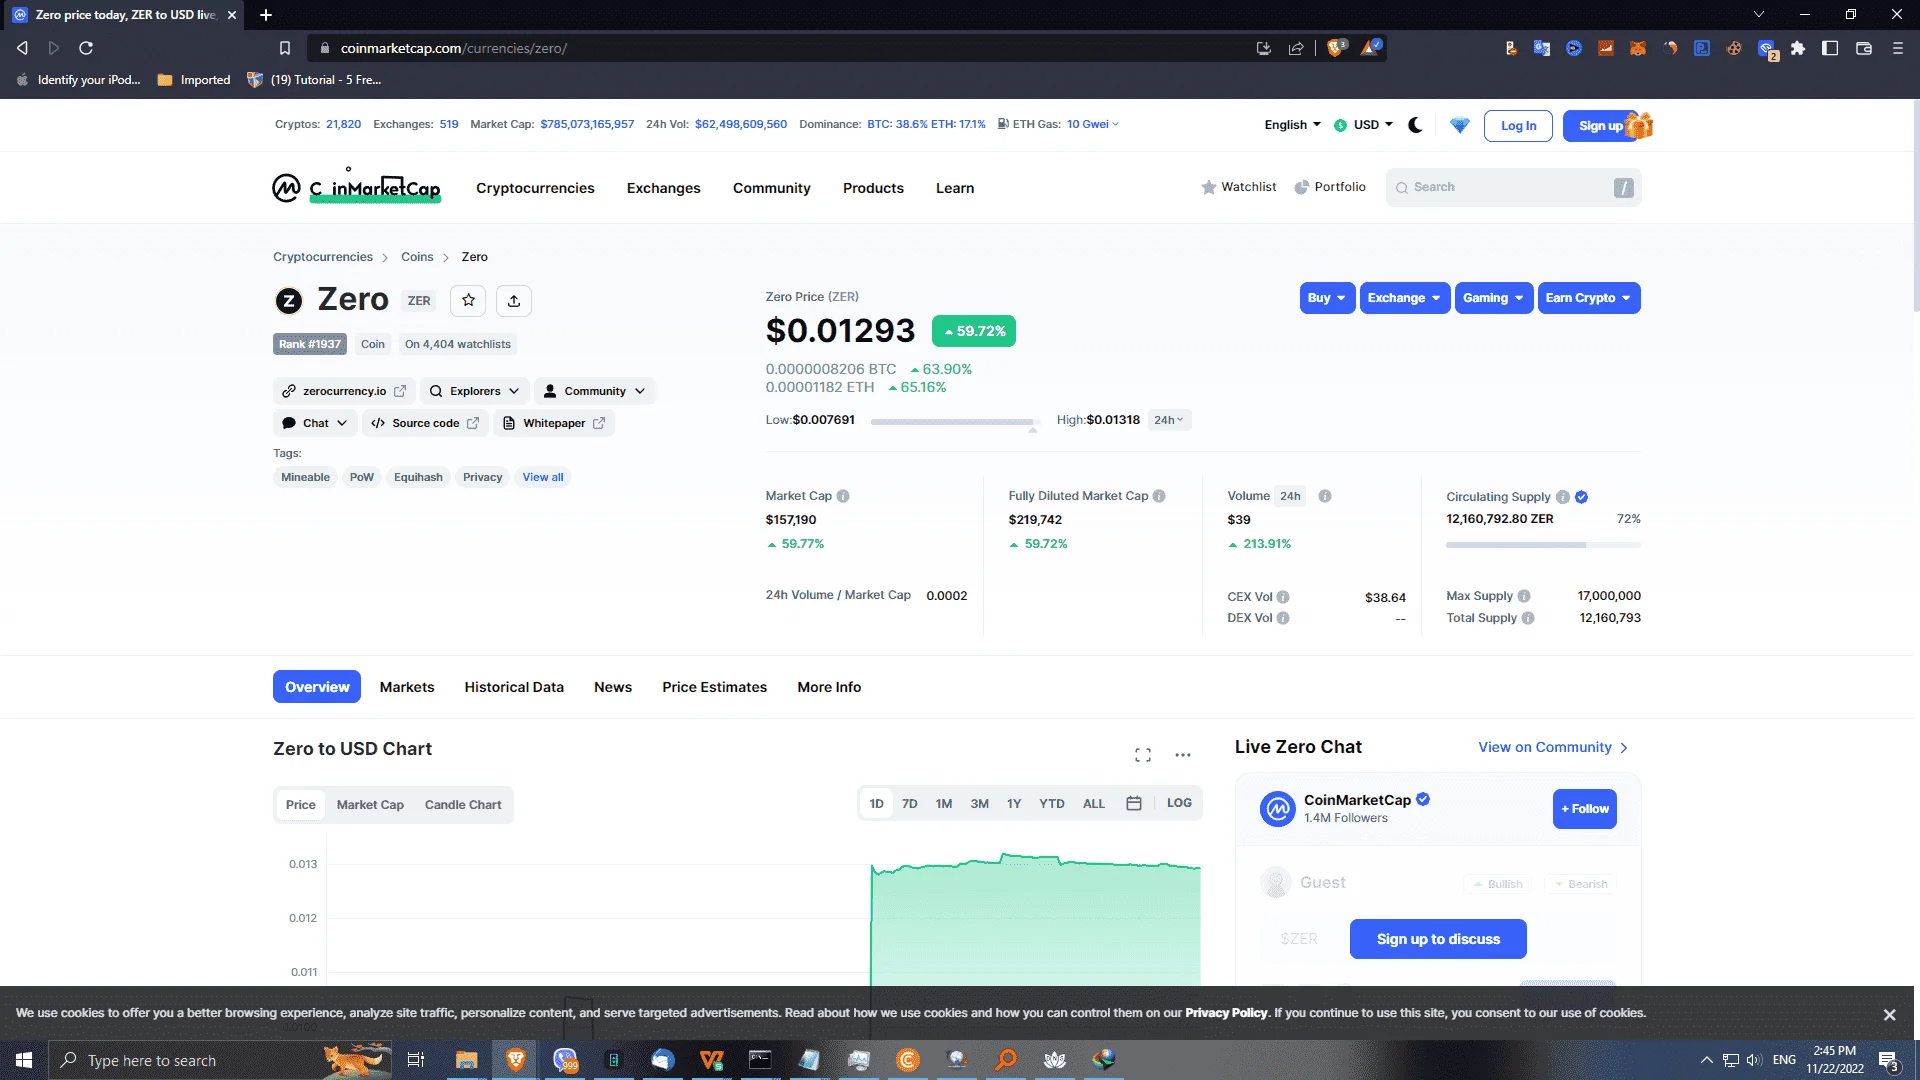Click Circulating Supply info icon

(1563, 497)
